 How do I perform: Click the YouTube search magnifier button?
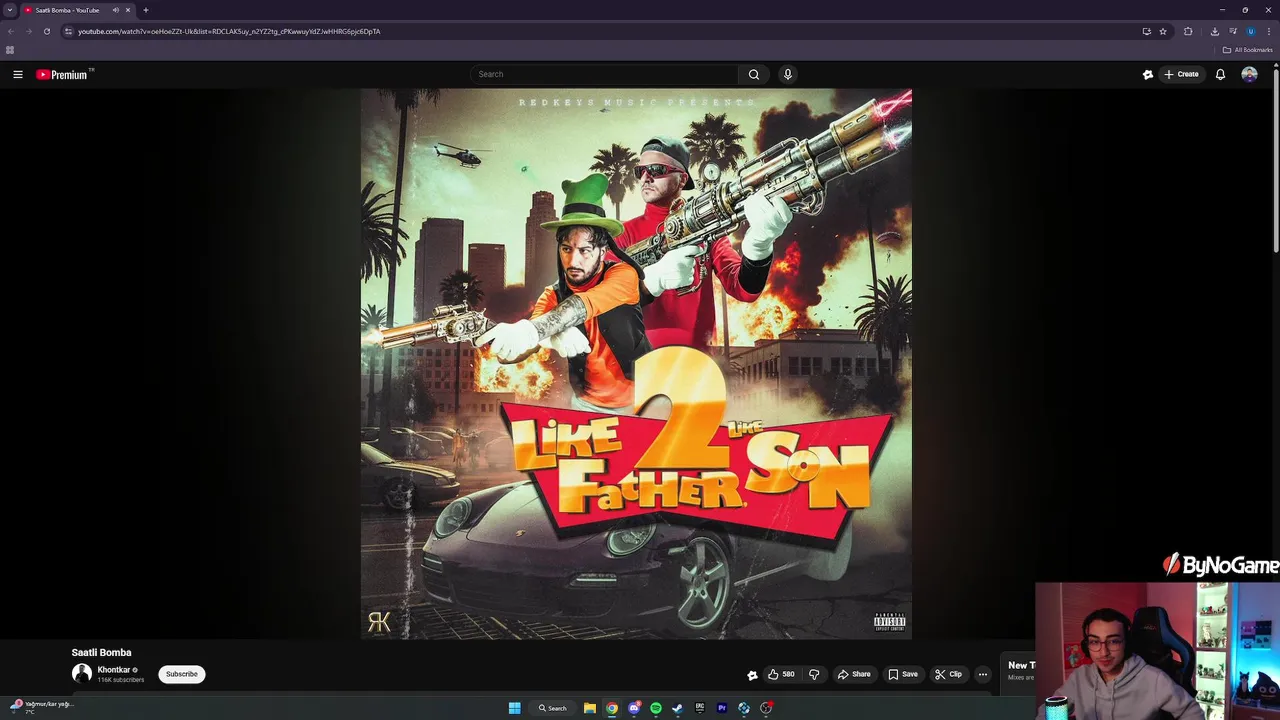point(754,74)
